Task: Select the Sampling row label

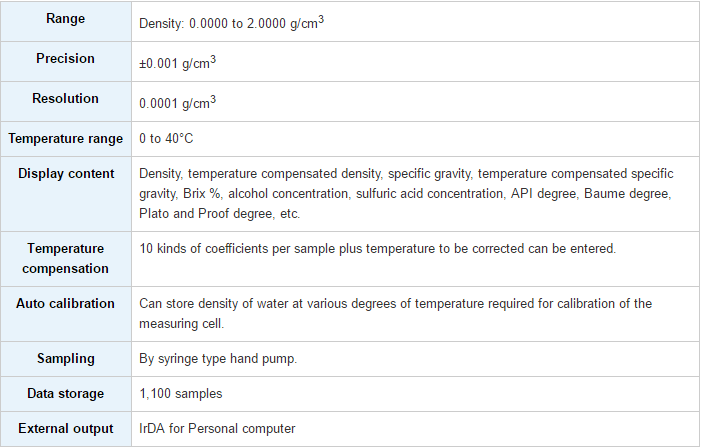Action: [66, 359]
